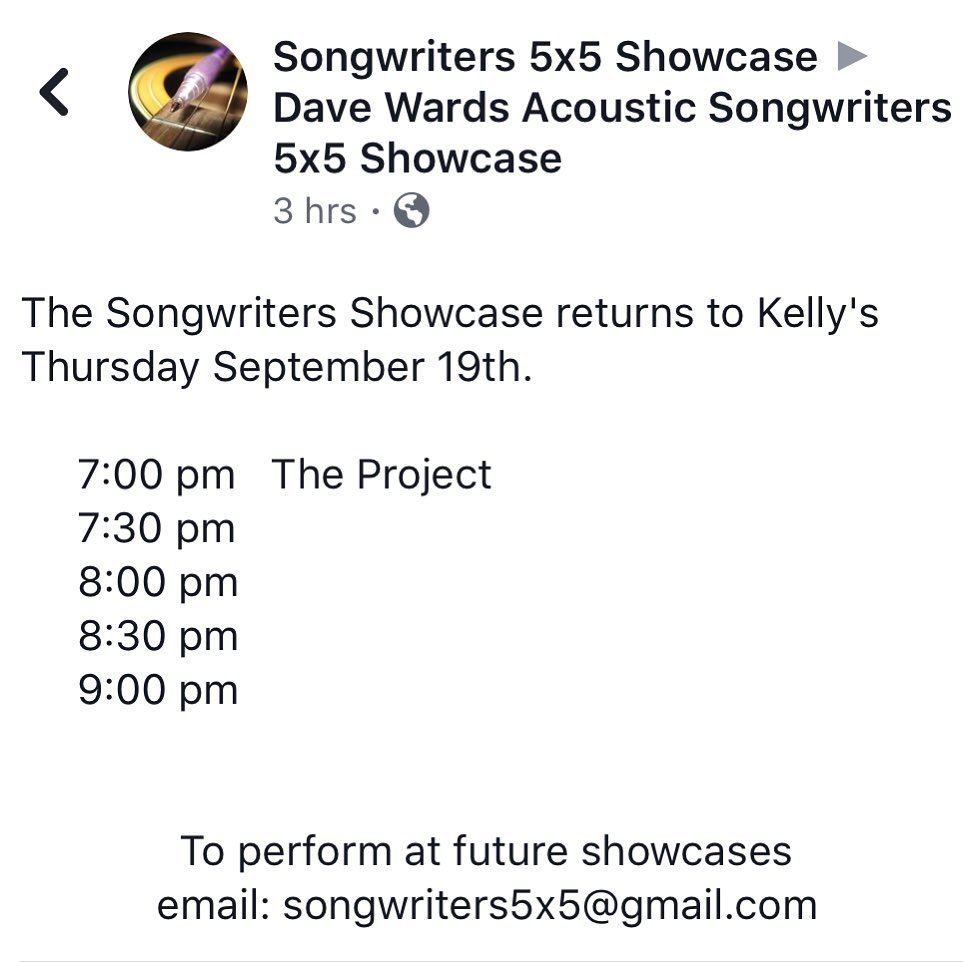Select the 7:00 pm time slot
The image size is (963, 963).
click(x=157, y=475)
